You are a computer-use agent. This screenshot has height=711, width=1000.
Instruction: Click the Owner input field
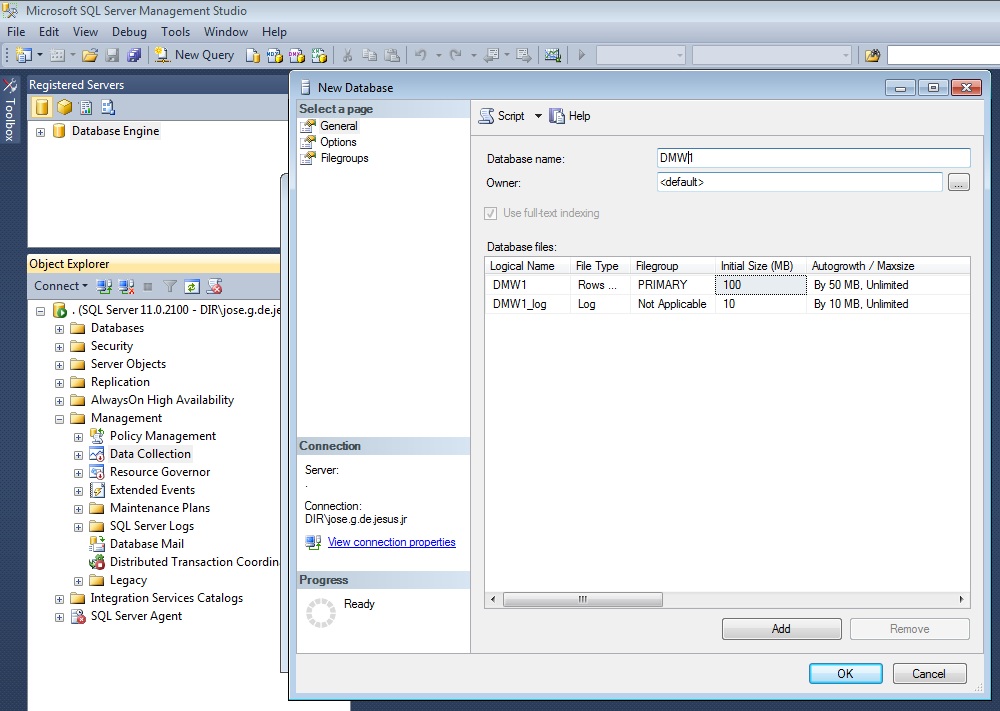pyautogui.click(x=799, y=182)
